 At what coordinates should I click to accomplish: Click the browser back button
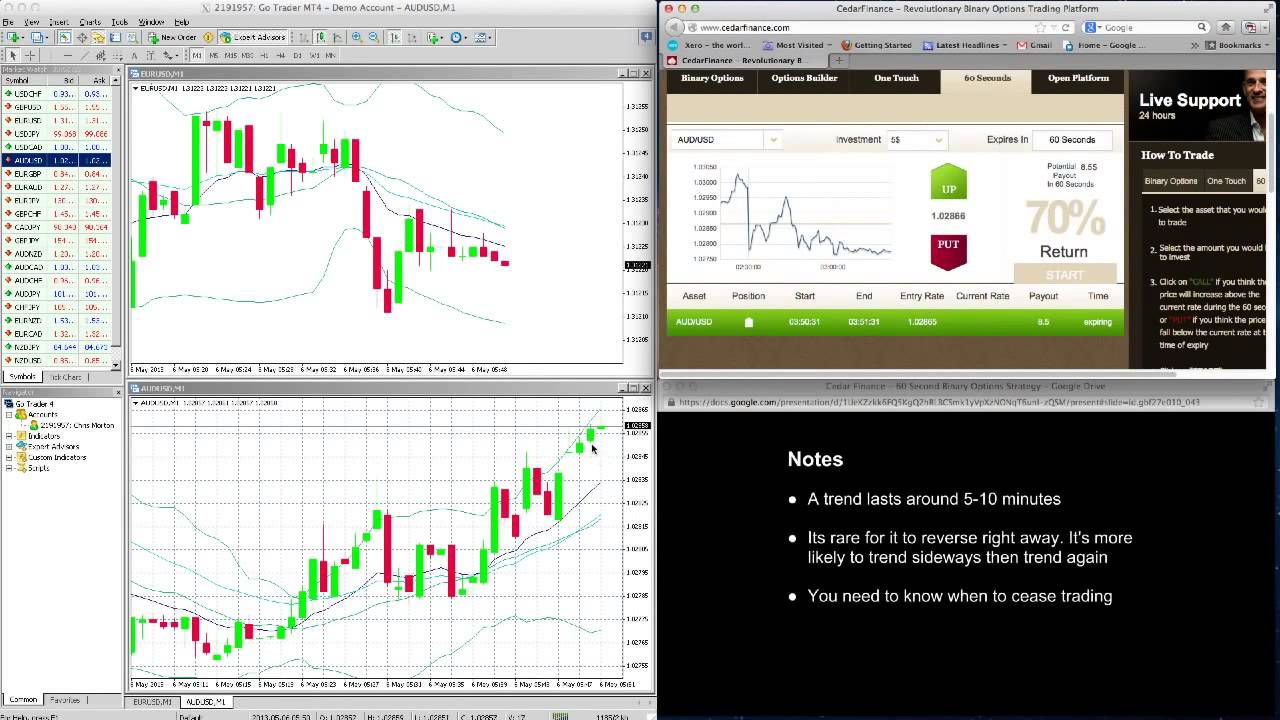[x=675, y=27]
